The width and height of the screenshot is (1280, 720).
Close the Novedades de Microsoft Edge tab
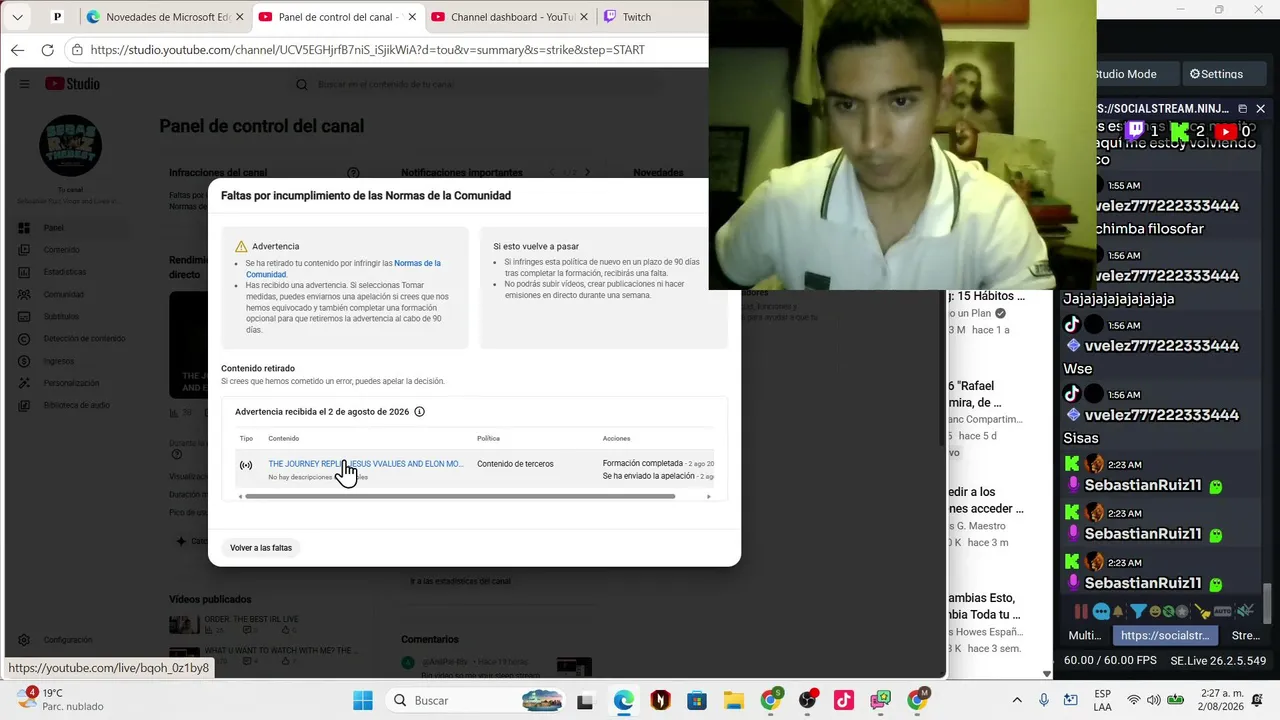click(240, 17)
